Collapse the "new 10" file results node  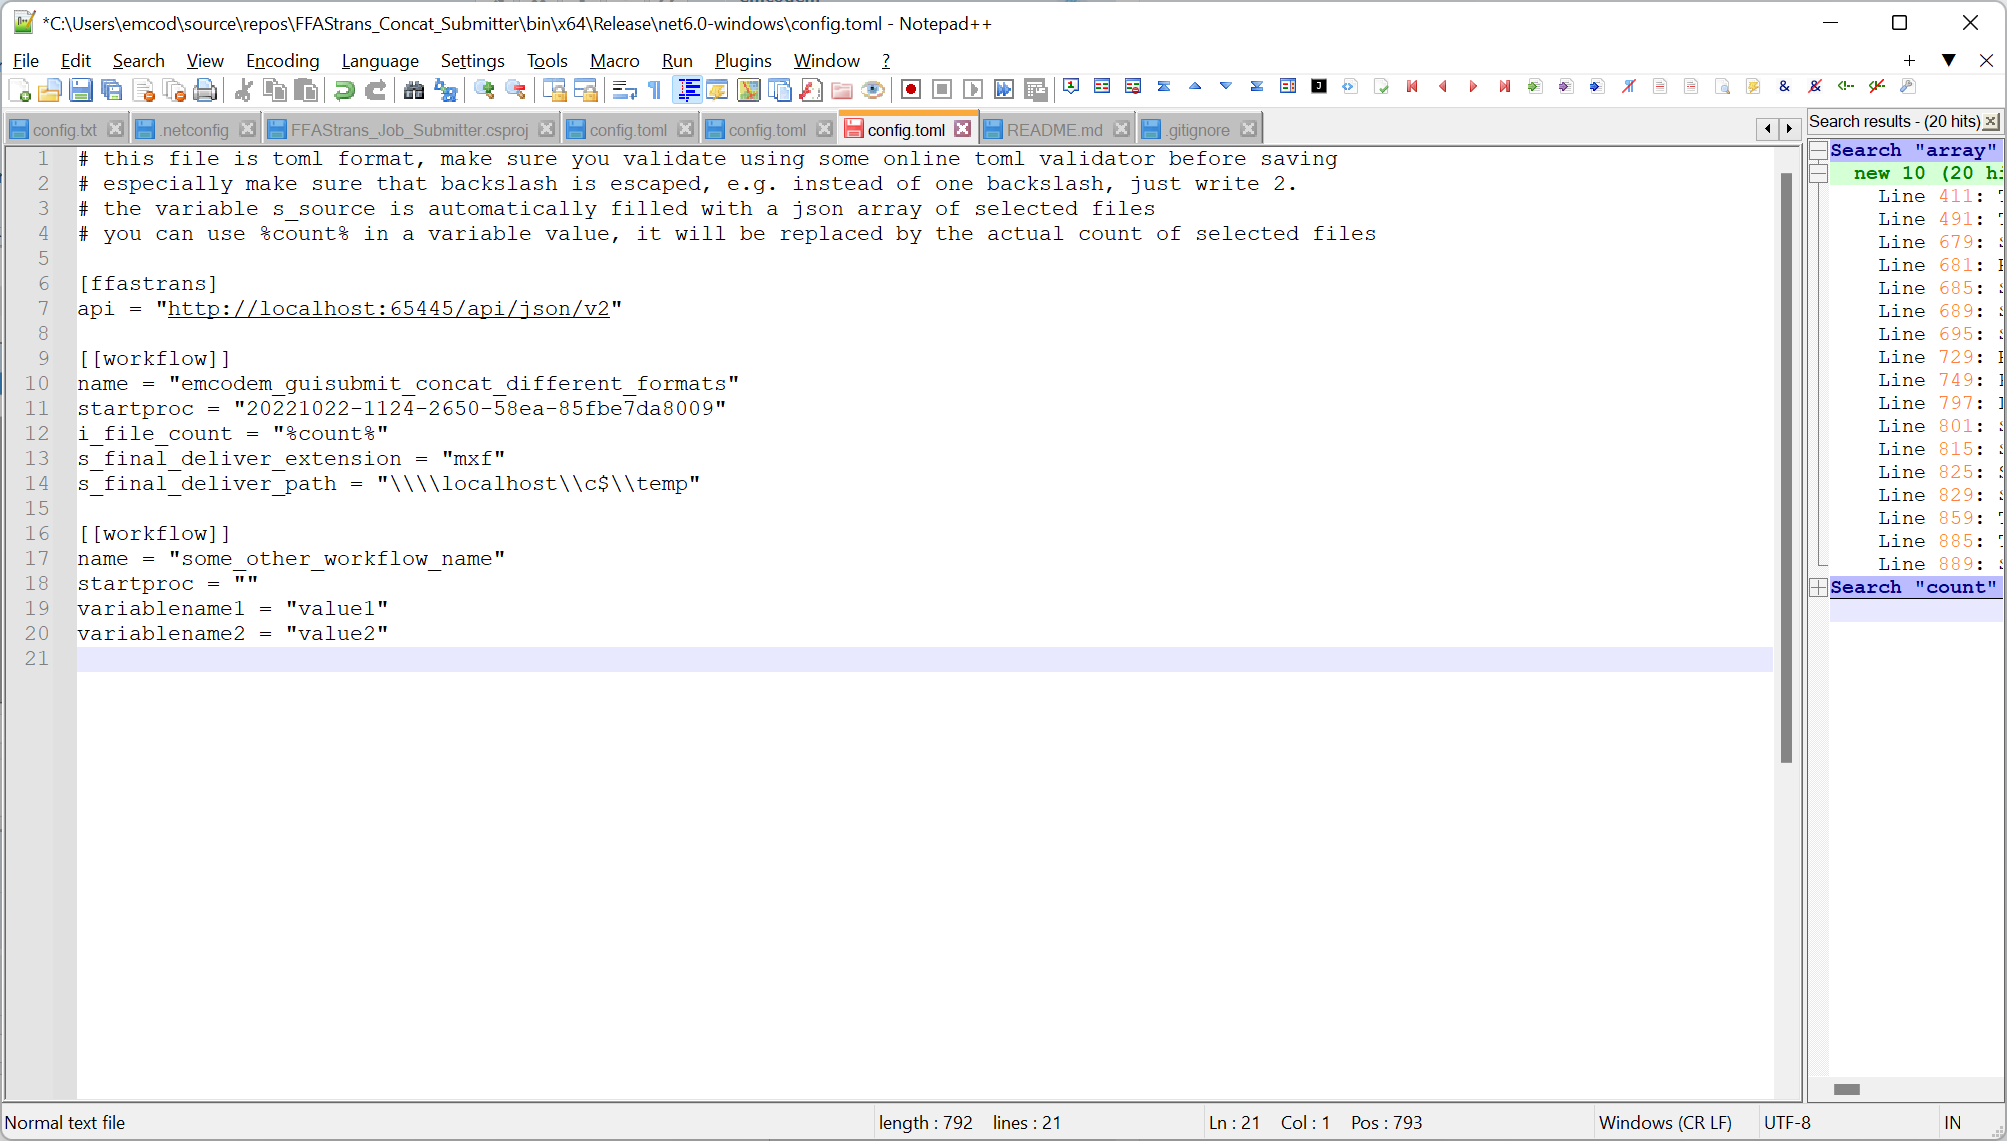coord(1819,174)
